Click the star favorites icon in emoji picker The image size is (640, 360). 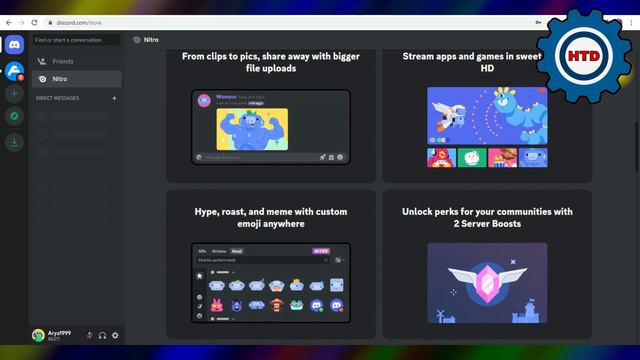[x=200, y=276]
